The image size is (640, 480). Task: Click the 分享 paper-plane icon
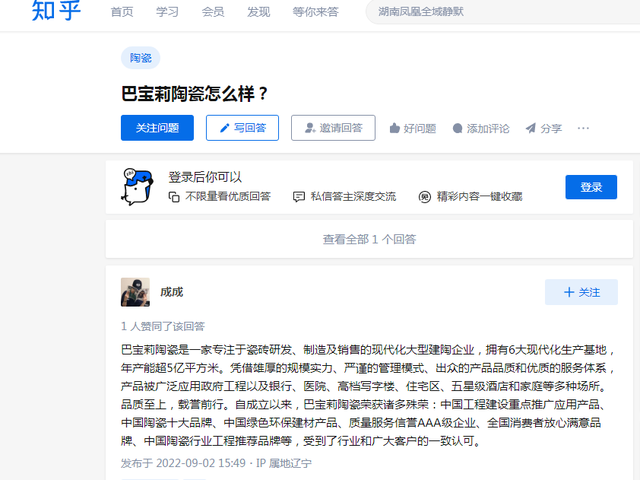coord(530,128)
